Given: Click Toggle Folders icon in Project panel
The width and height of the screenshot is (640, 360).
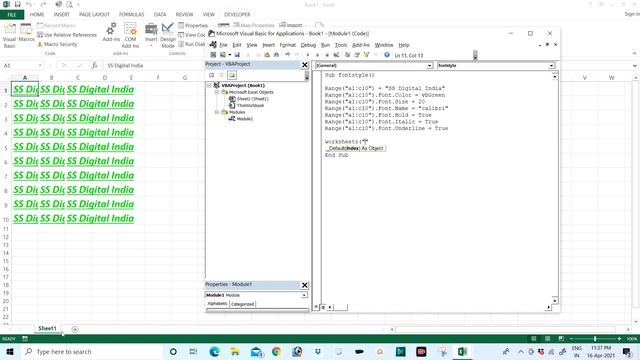Looking at the screenshot, I should (x=232, y=75).
